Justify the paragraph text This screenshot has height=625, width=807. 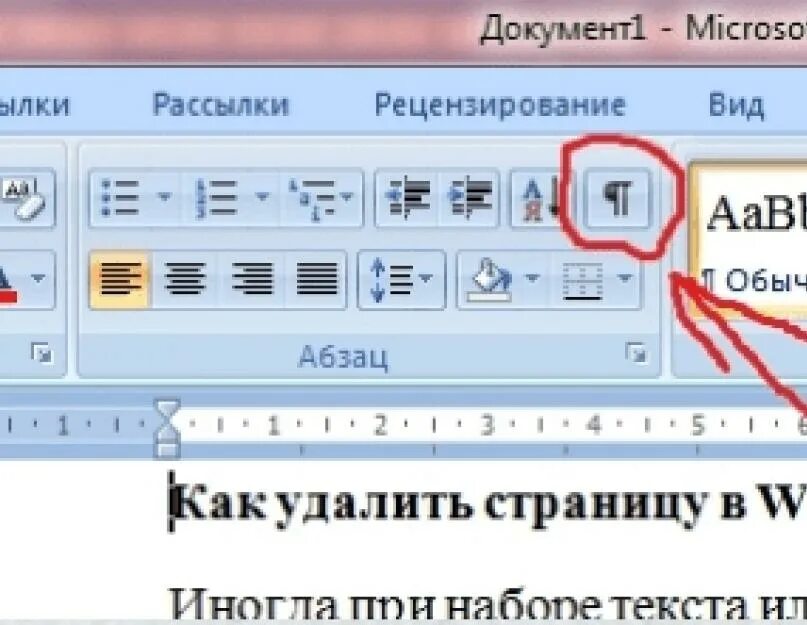(317, 279)
